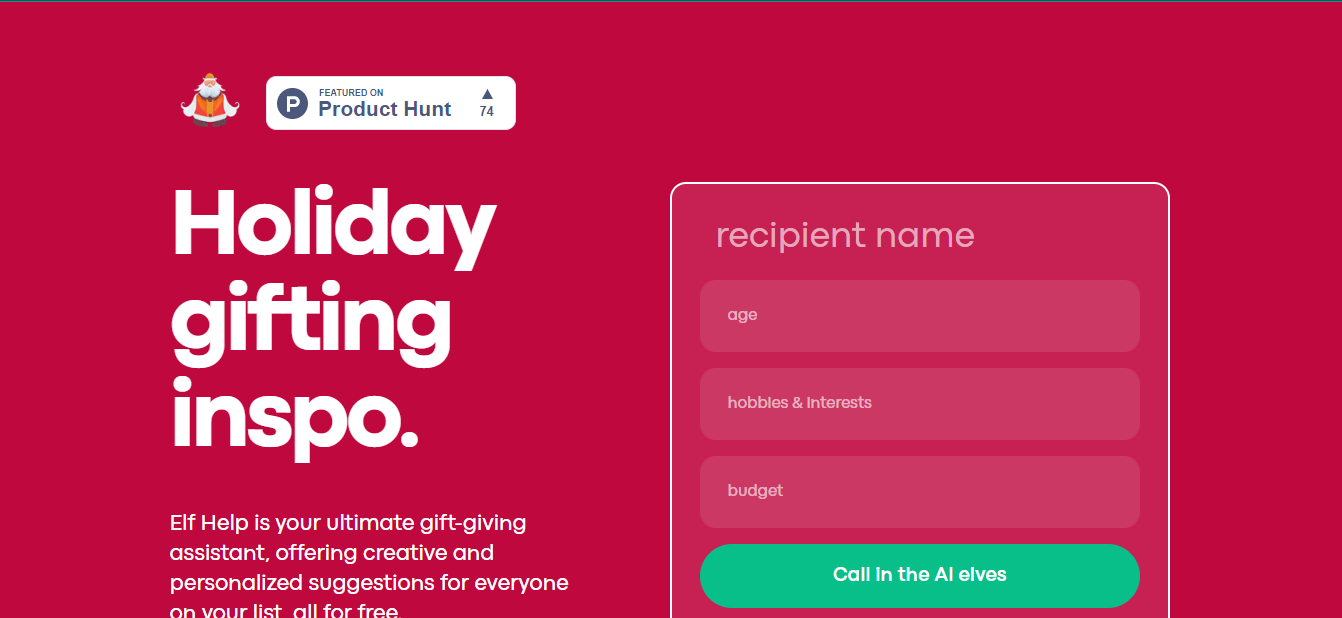Click the upvote triangle on Product Hunt badge
The height and width of the screenshot is (618, 1342).
click(x=487, y=93)
